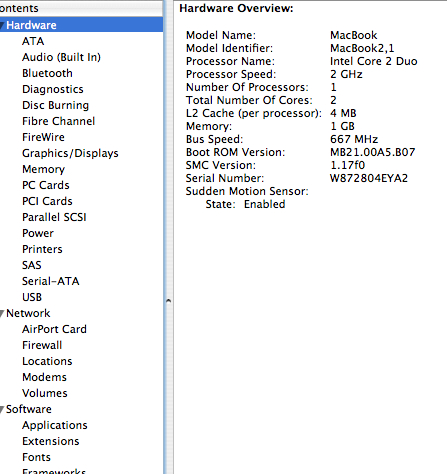Screen dimensions: 447x474
Task: Open Applications under Software
Action: tap(55, 425)
